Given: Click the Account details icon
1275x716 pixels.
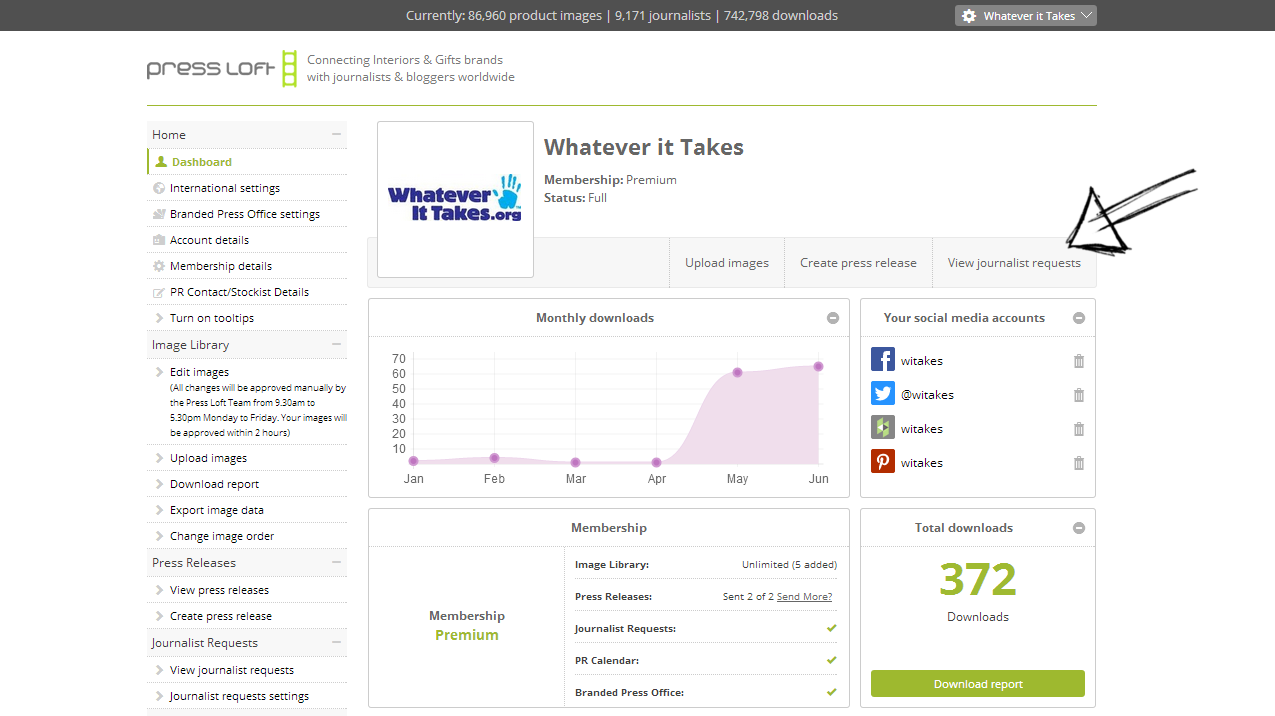Looking at the screenshot, I should [158, 240].
